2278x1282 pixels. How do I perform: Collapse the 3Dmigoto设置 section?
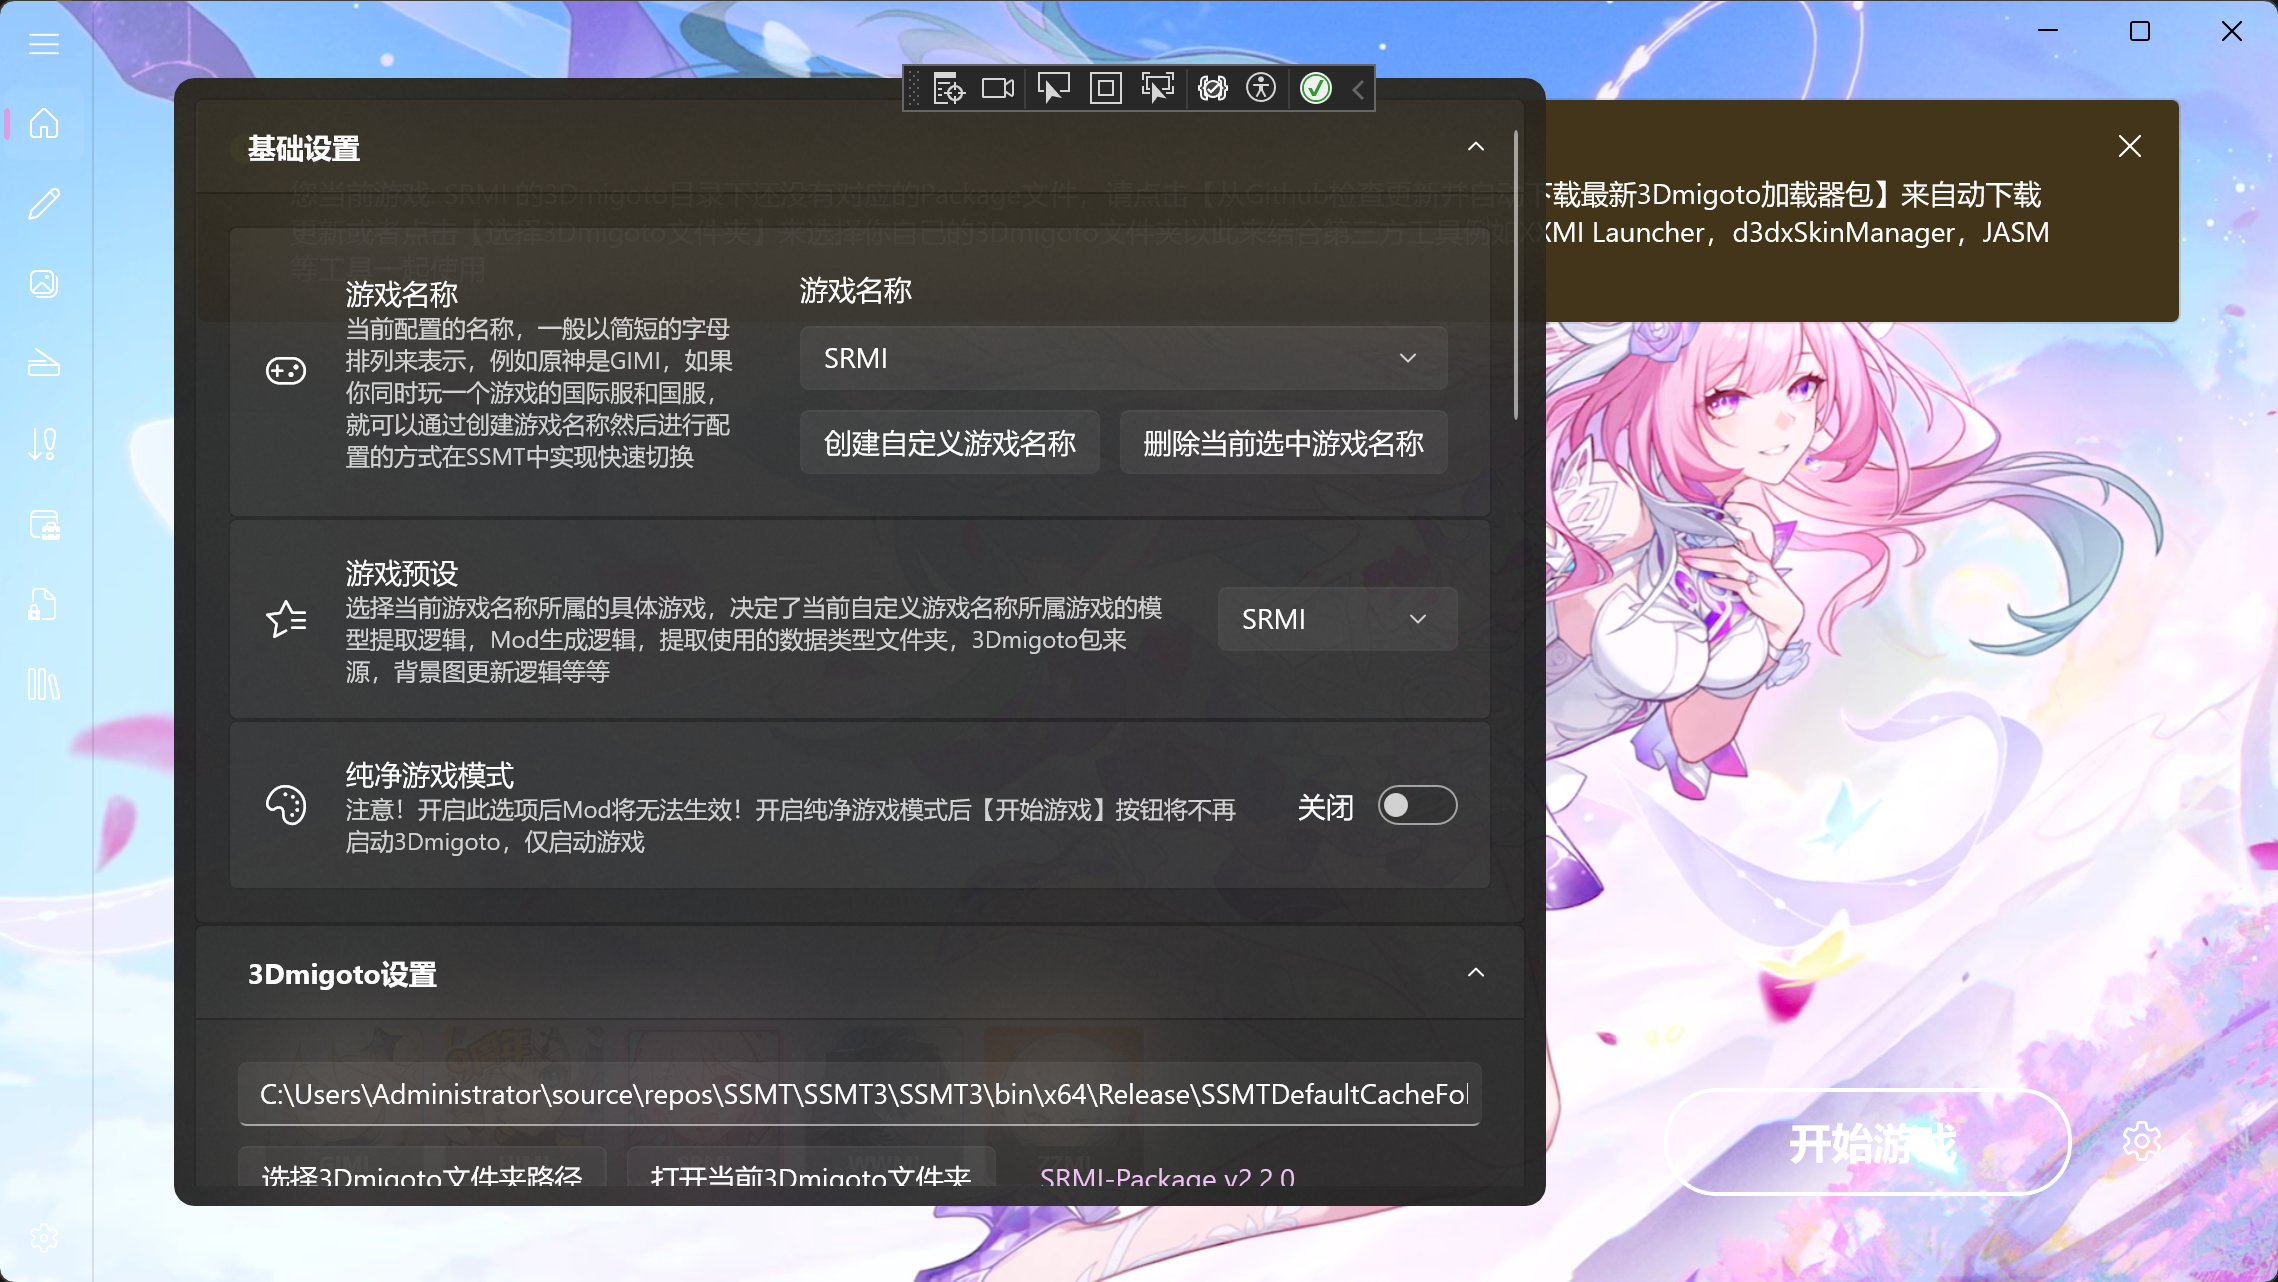click(x=1477, y=972)
